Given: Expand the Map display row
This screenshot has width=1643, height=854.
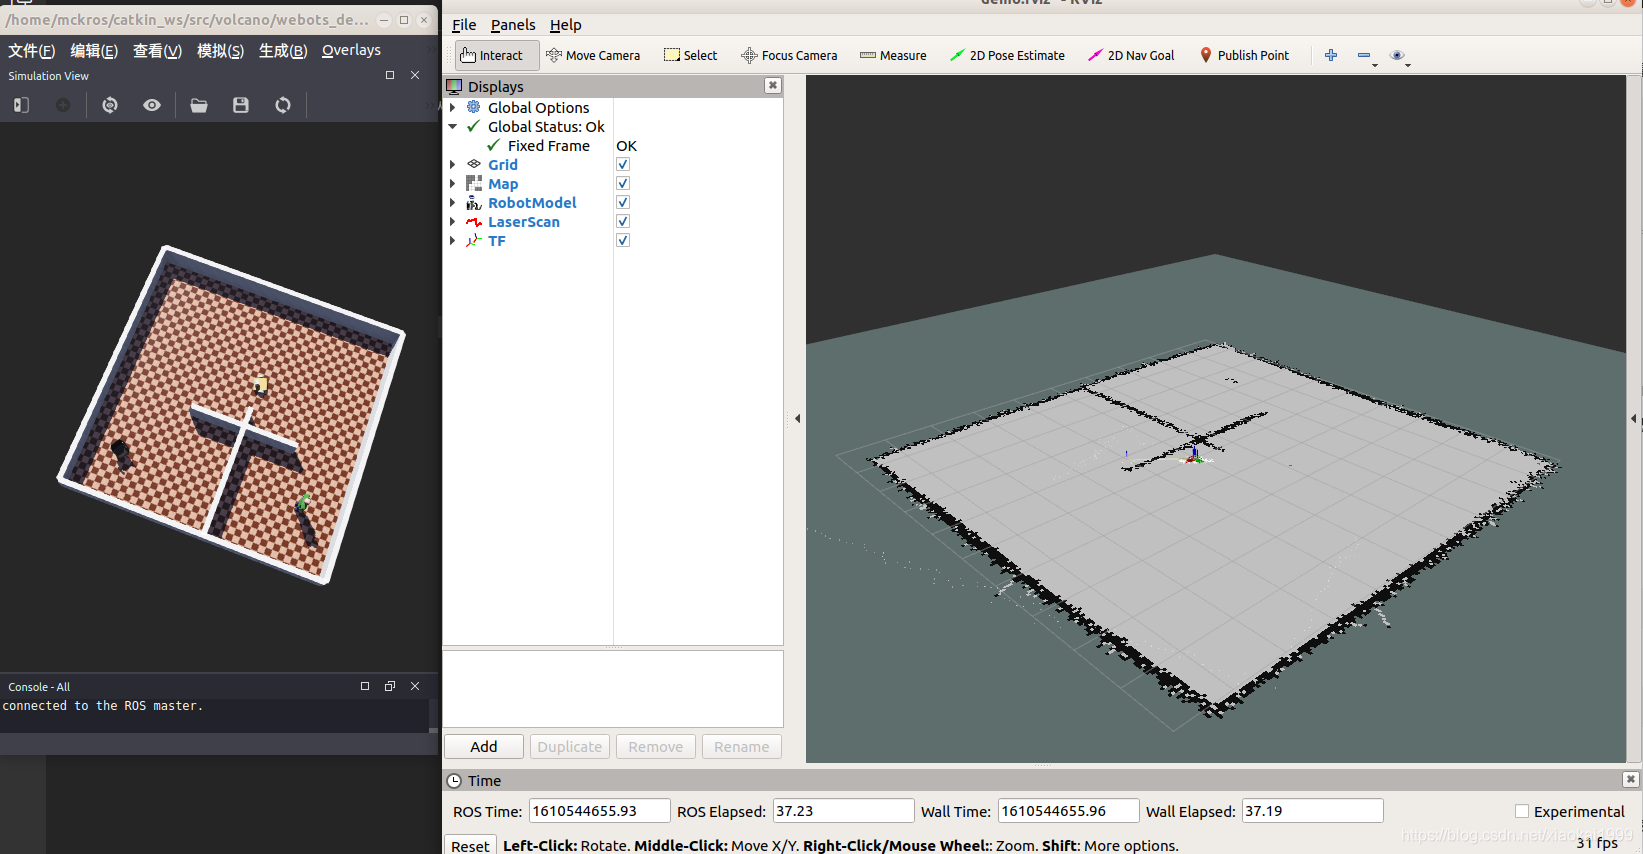Looking at the screenshot, I should [453, 184].
